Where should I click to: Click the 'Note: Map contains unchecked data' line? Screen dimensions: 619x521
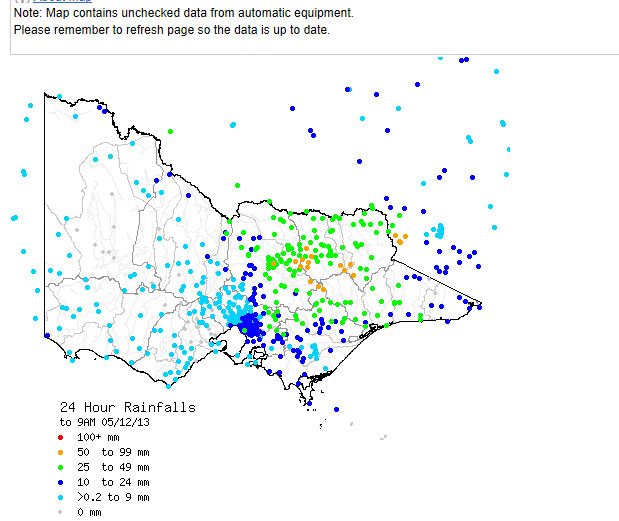click(x=184, y=13)
